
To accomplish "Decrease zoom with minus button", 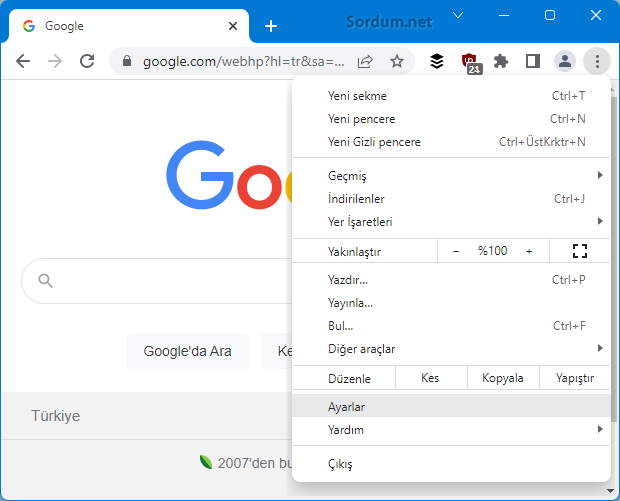I will tap(456, 251).
